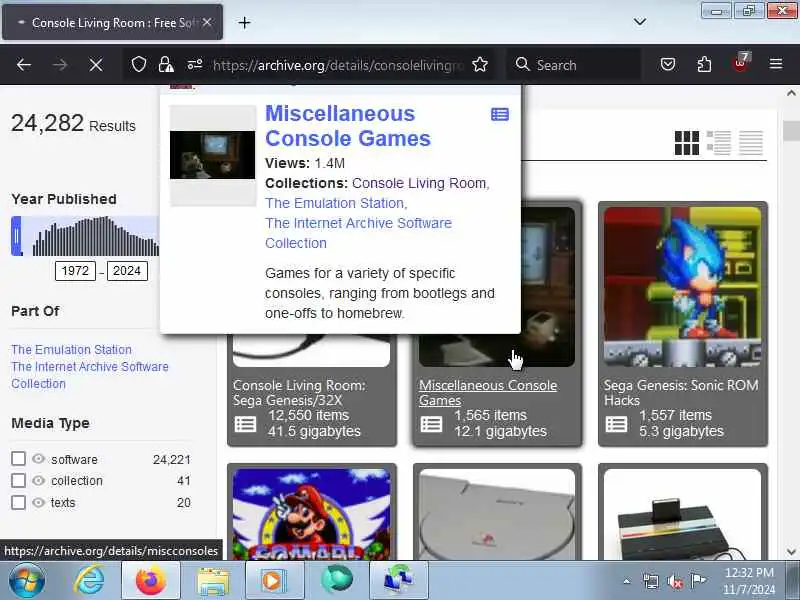This screenshot has width=800, height=600.
Task: Click list icon on Sonic ROM Hacks card
Action: (x=616, y=424)
